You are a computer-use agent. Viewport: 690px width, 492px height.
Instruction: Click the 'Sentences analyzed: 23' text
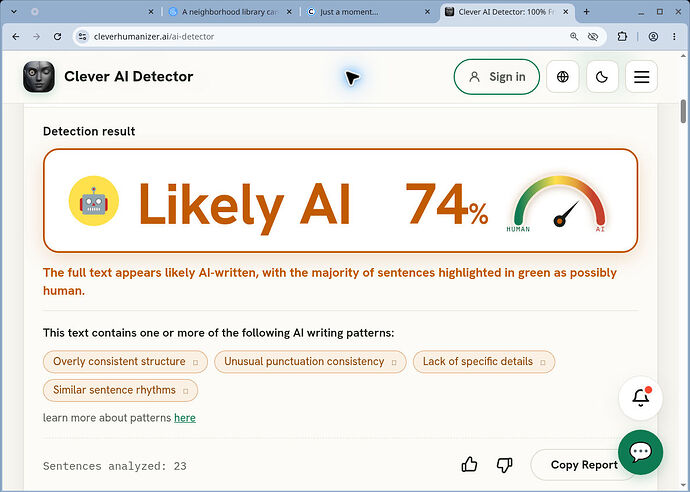coord(114,466)
